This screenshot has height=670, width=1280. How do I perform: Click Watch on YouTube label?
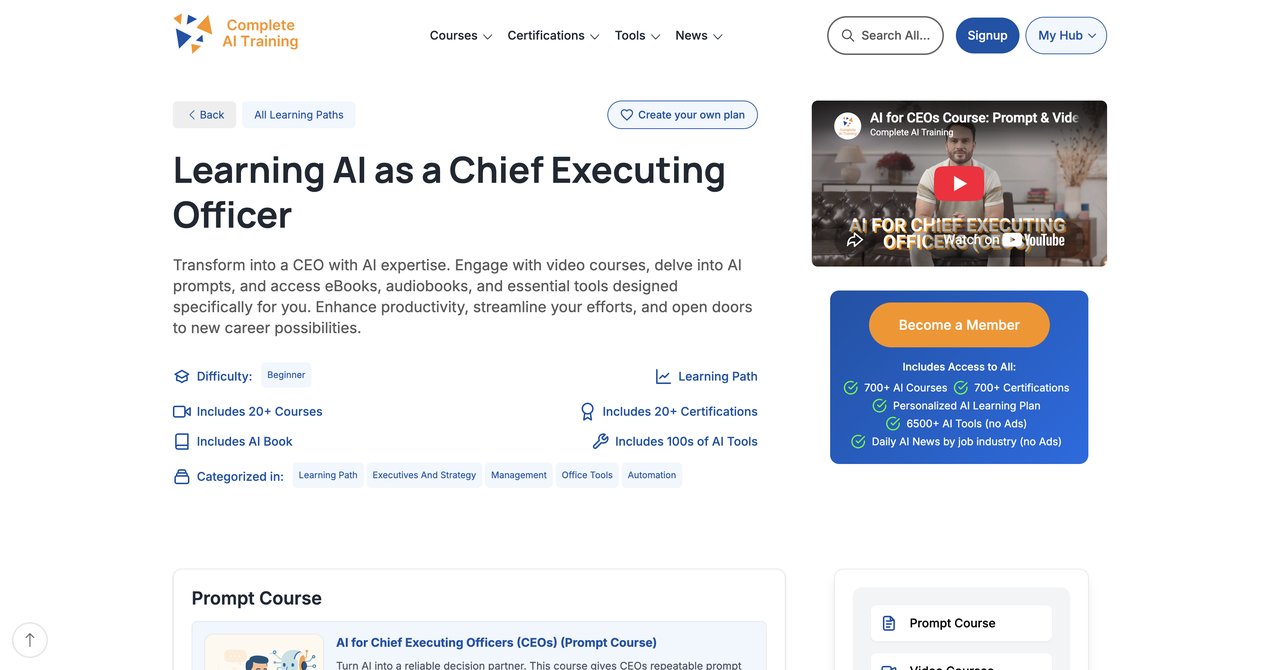pyautogui.click(x=1004, y=240)
